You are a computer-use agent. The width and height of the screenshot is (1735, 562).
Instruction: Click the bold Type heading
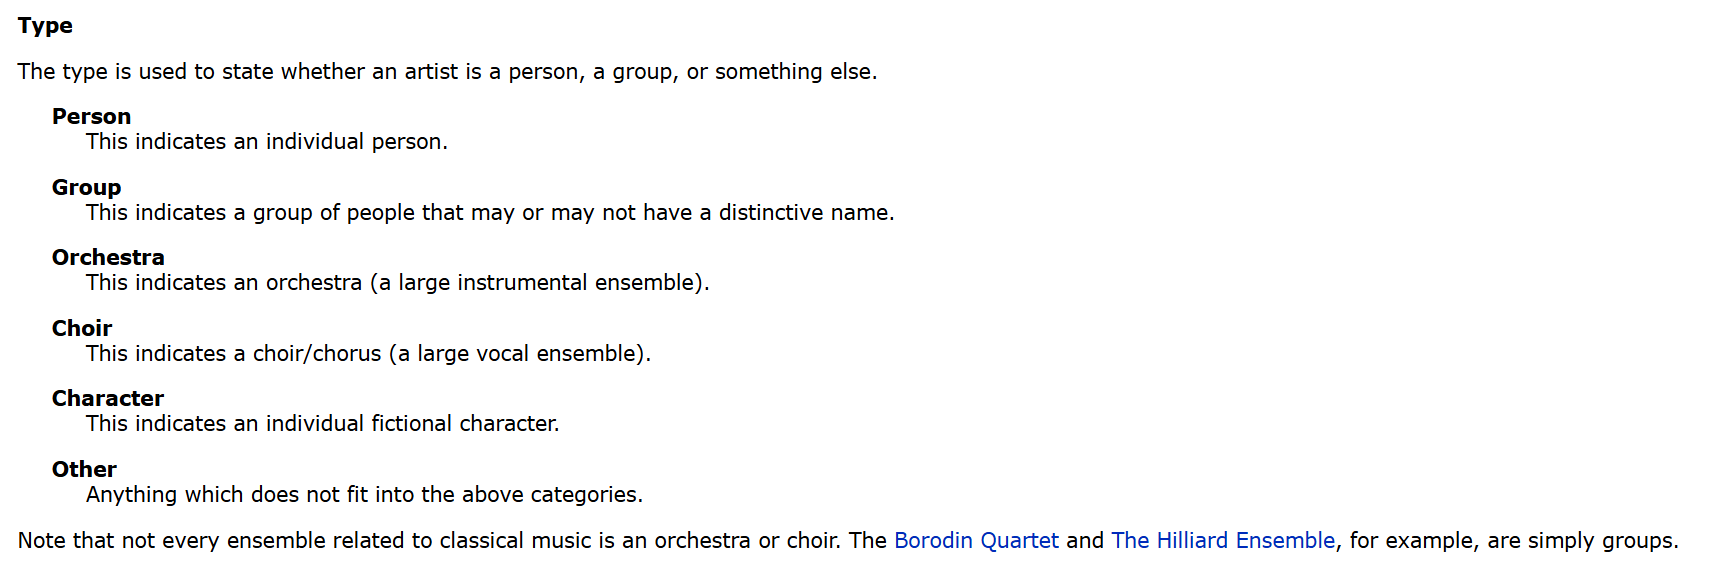click(45, 26)
